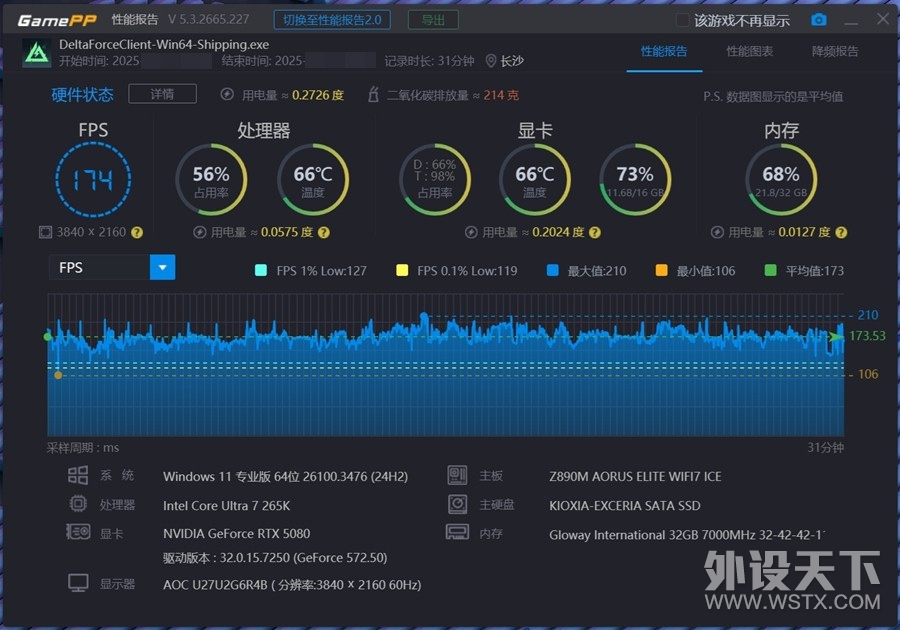Click the power usage icon beside 用电量 0.2726
900x630 pixels.
click(x=227, y=94)
